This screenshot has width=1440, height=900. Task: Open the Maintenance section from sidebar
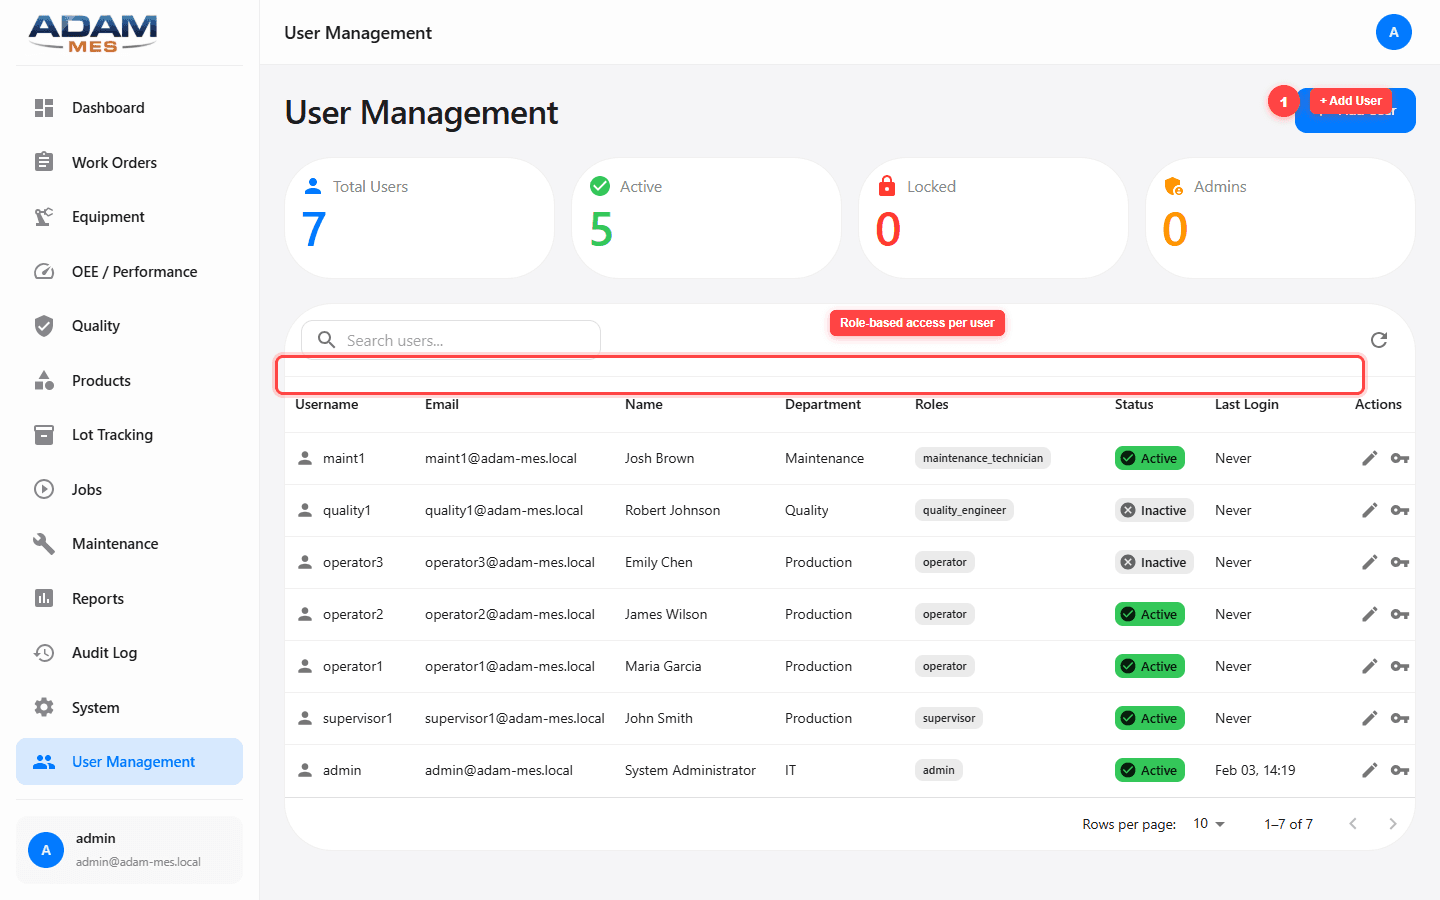click(x=115, y=543)
